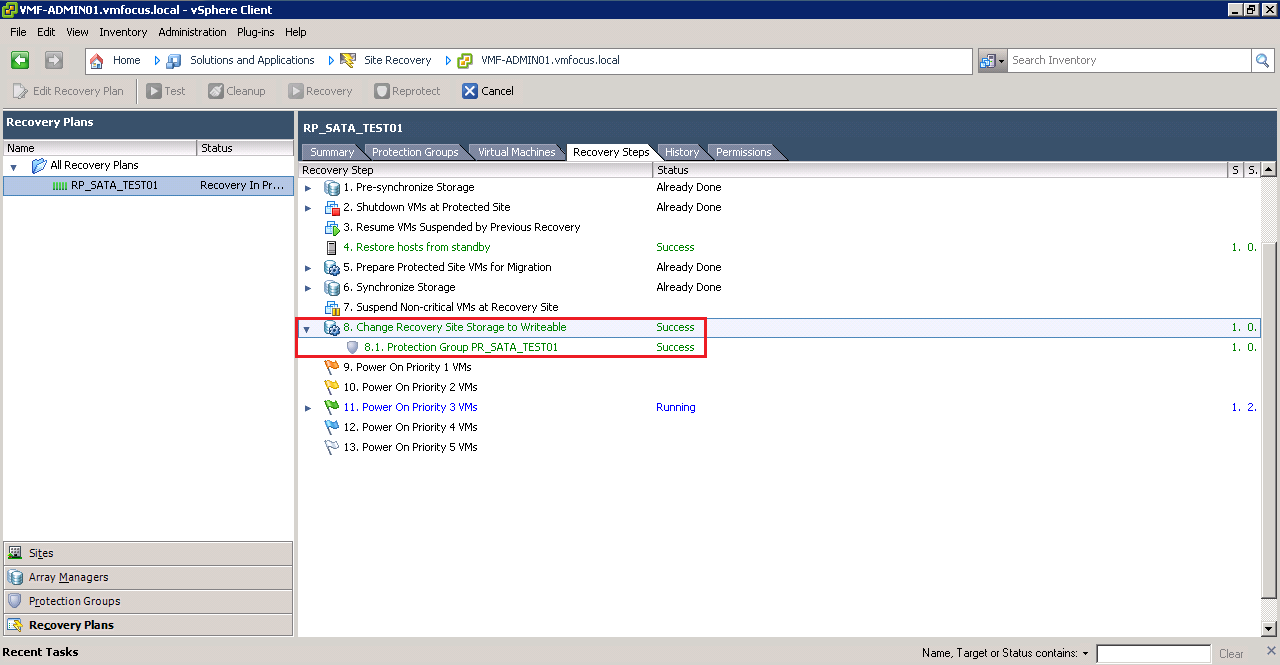
Task: Switch to the Virtual Machines tab
Action: tap(516, 152)
